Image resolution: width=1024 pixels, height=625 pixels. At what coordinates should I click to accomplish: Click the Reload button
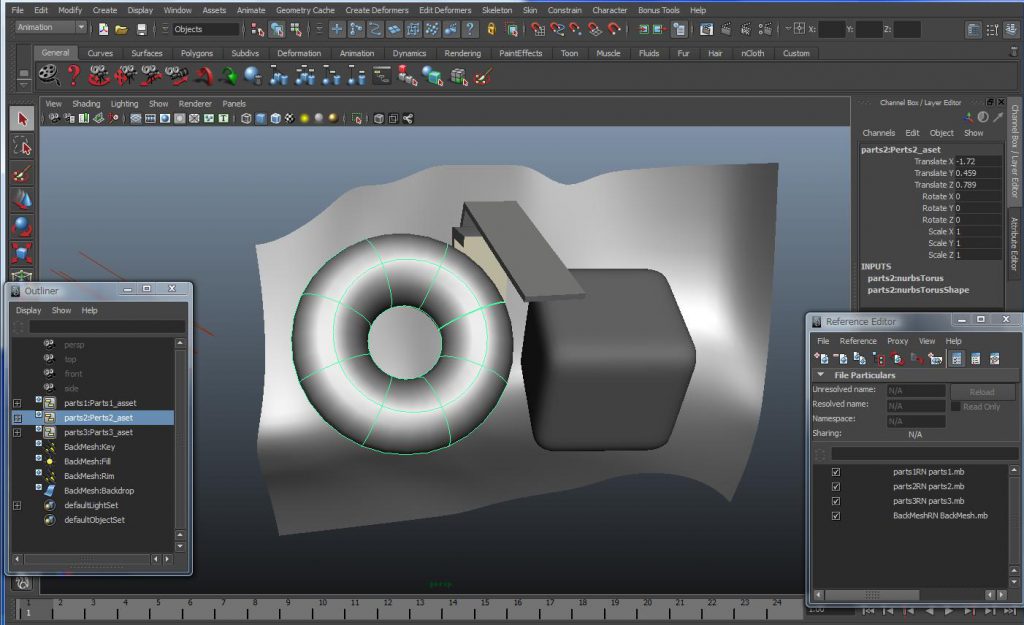click(982, 392)
